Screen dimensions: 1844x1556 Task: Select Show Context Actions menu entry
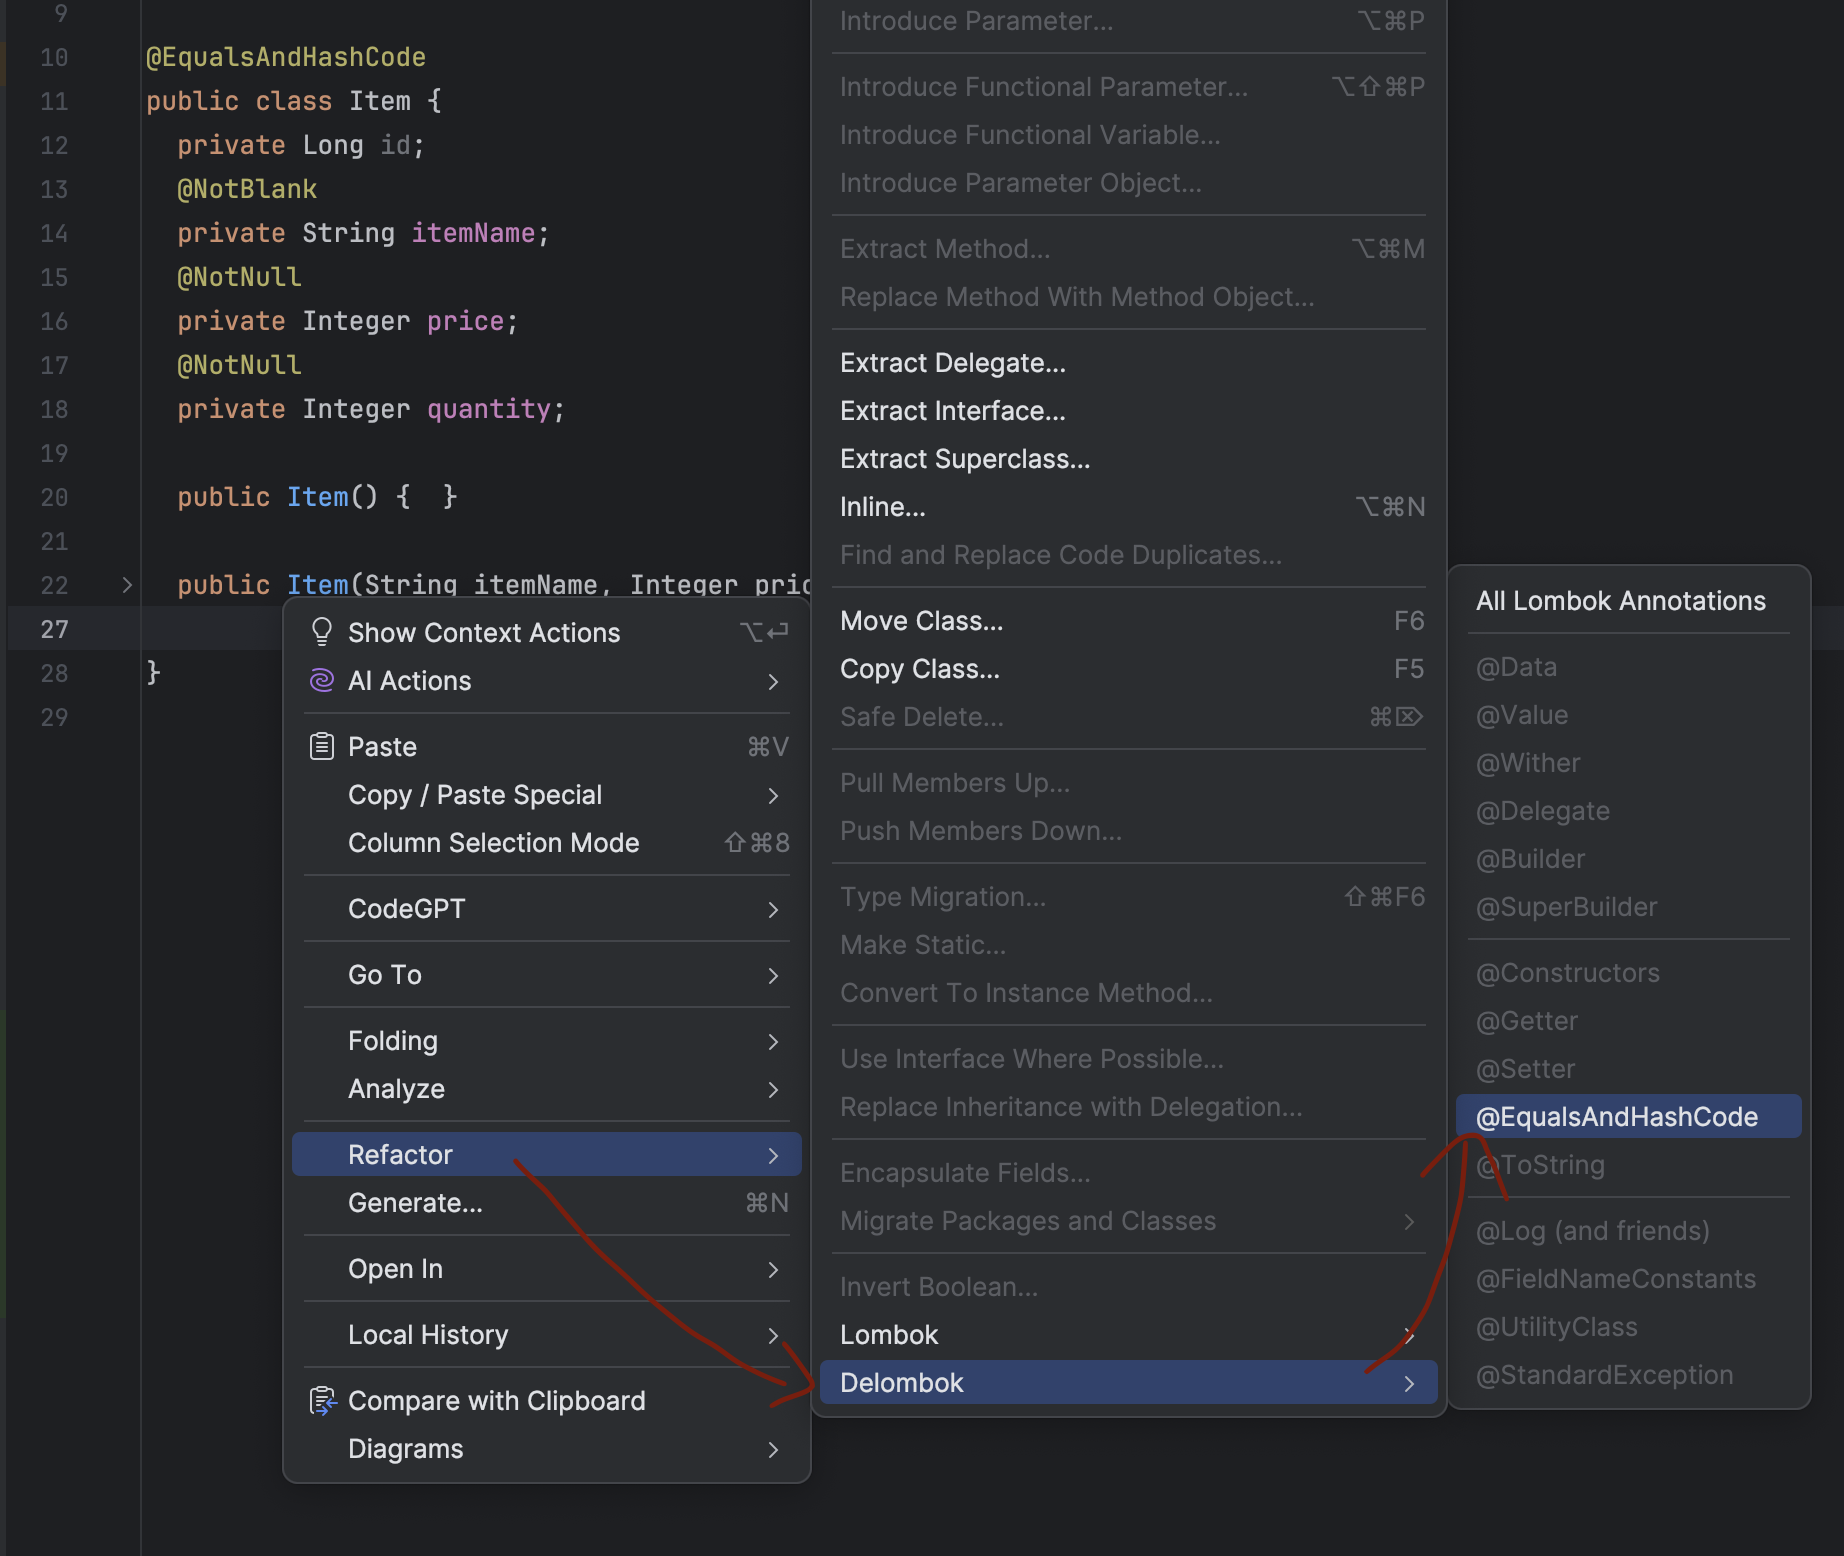pos(546,633)
